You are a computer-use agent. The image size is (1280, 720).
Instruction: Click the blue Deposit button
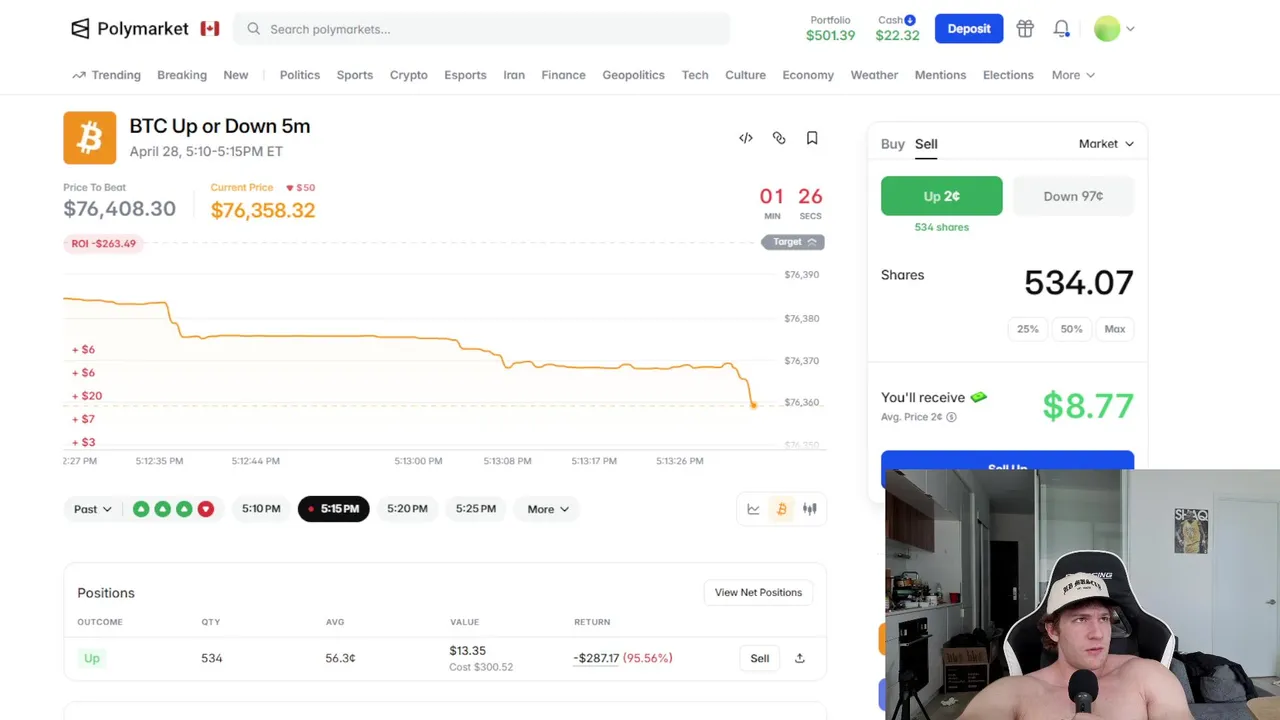pos(968,29)
